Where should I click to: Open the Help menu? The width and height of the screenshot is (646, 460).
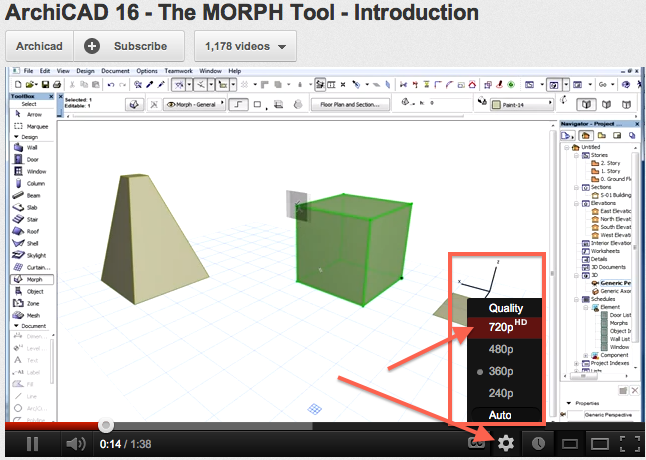[234, 71]
